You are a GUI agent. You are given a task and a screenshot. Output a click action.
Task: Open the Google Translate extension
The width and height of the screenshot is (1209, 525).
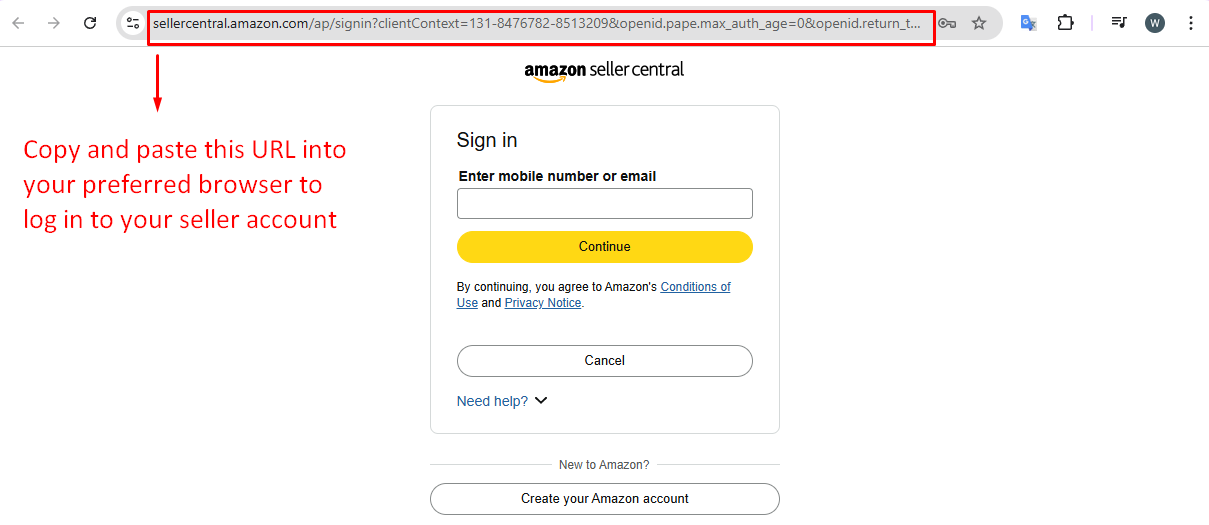[x=1028, y=23]
